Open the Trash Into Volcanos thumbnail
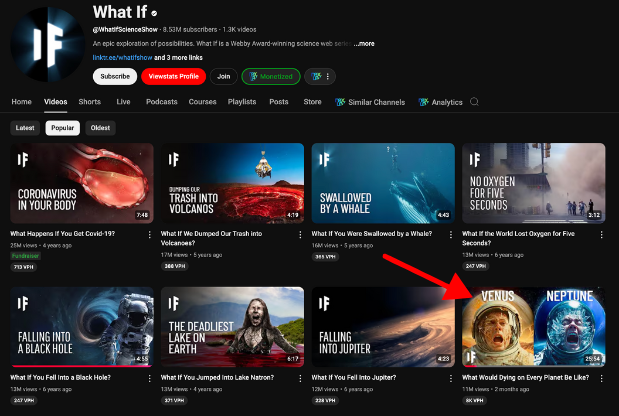 (x=233, y=183)
